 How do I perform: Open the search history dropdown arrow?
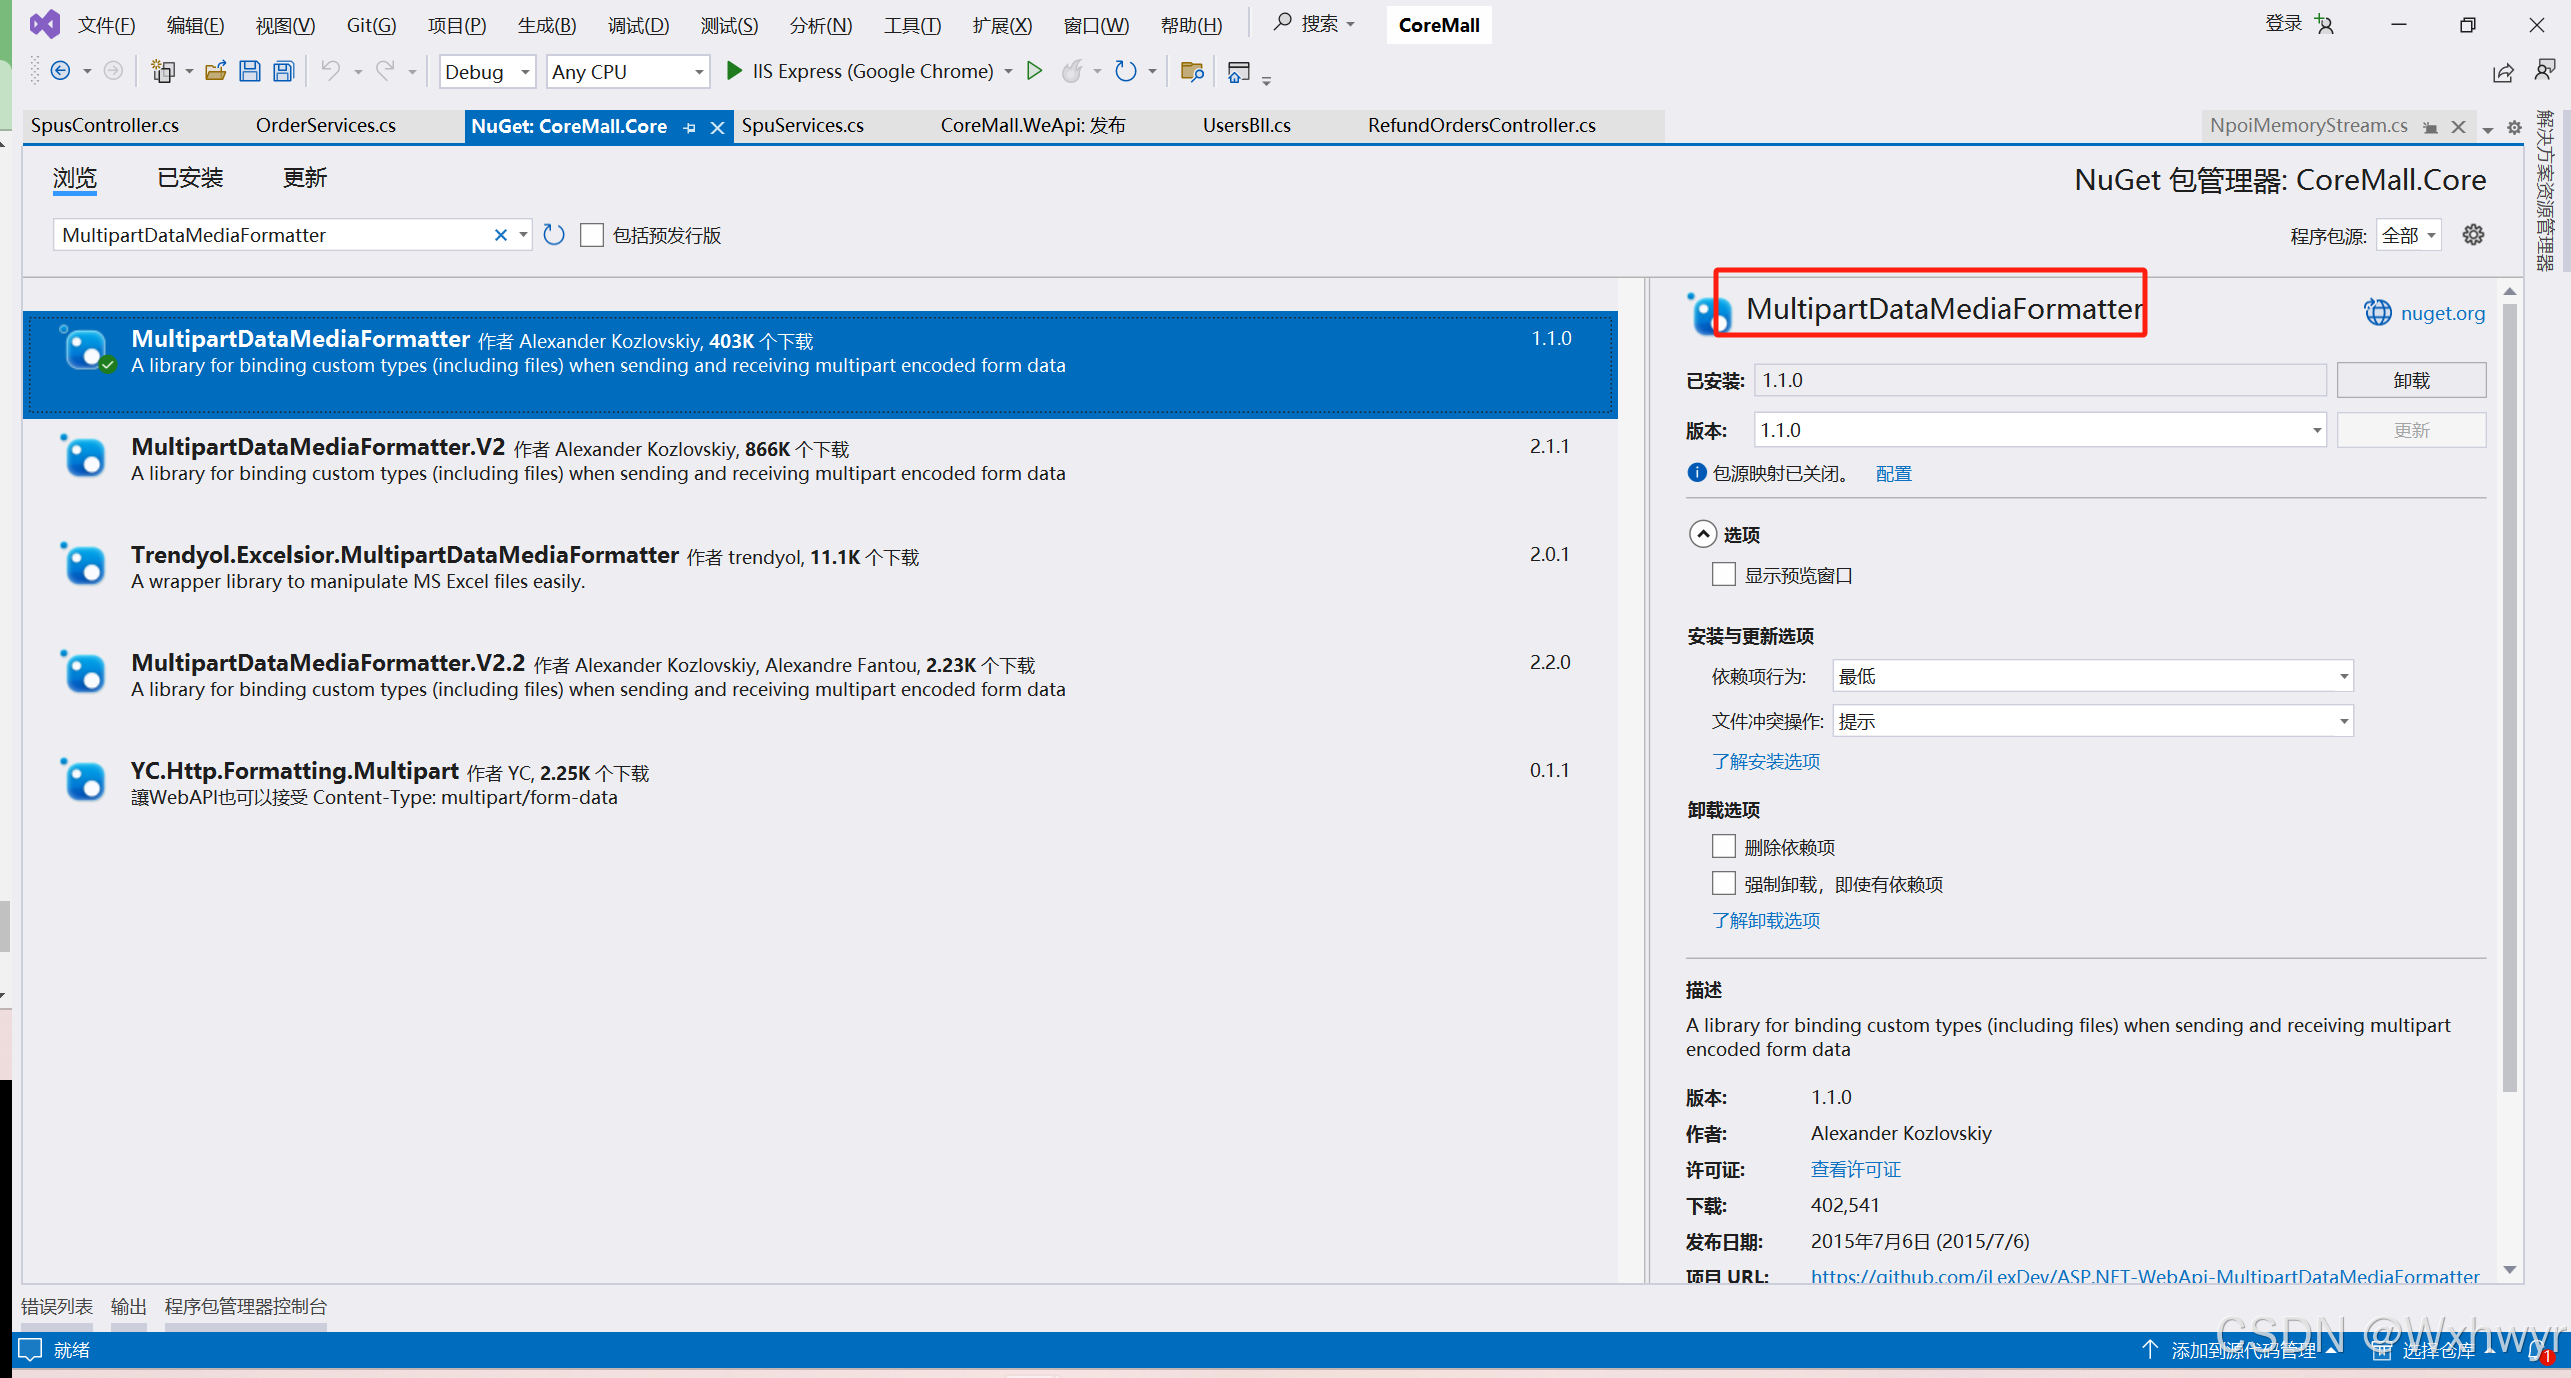coord(523,235)
